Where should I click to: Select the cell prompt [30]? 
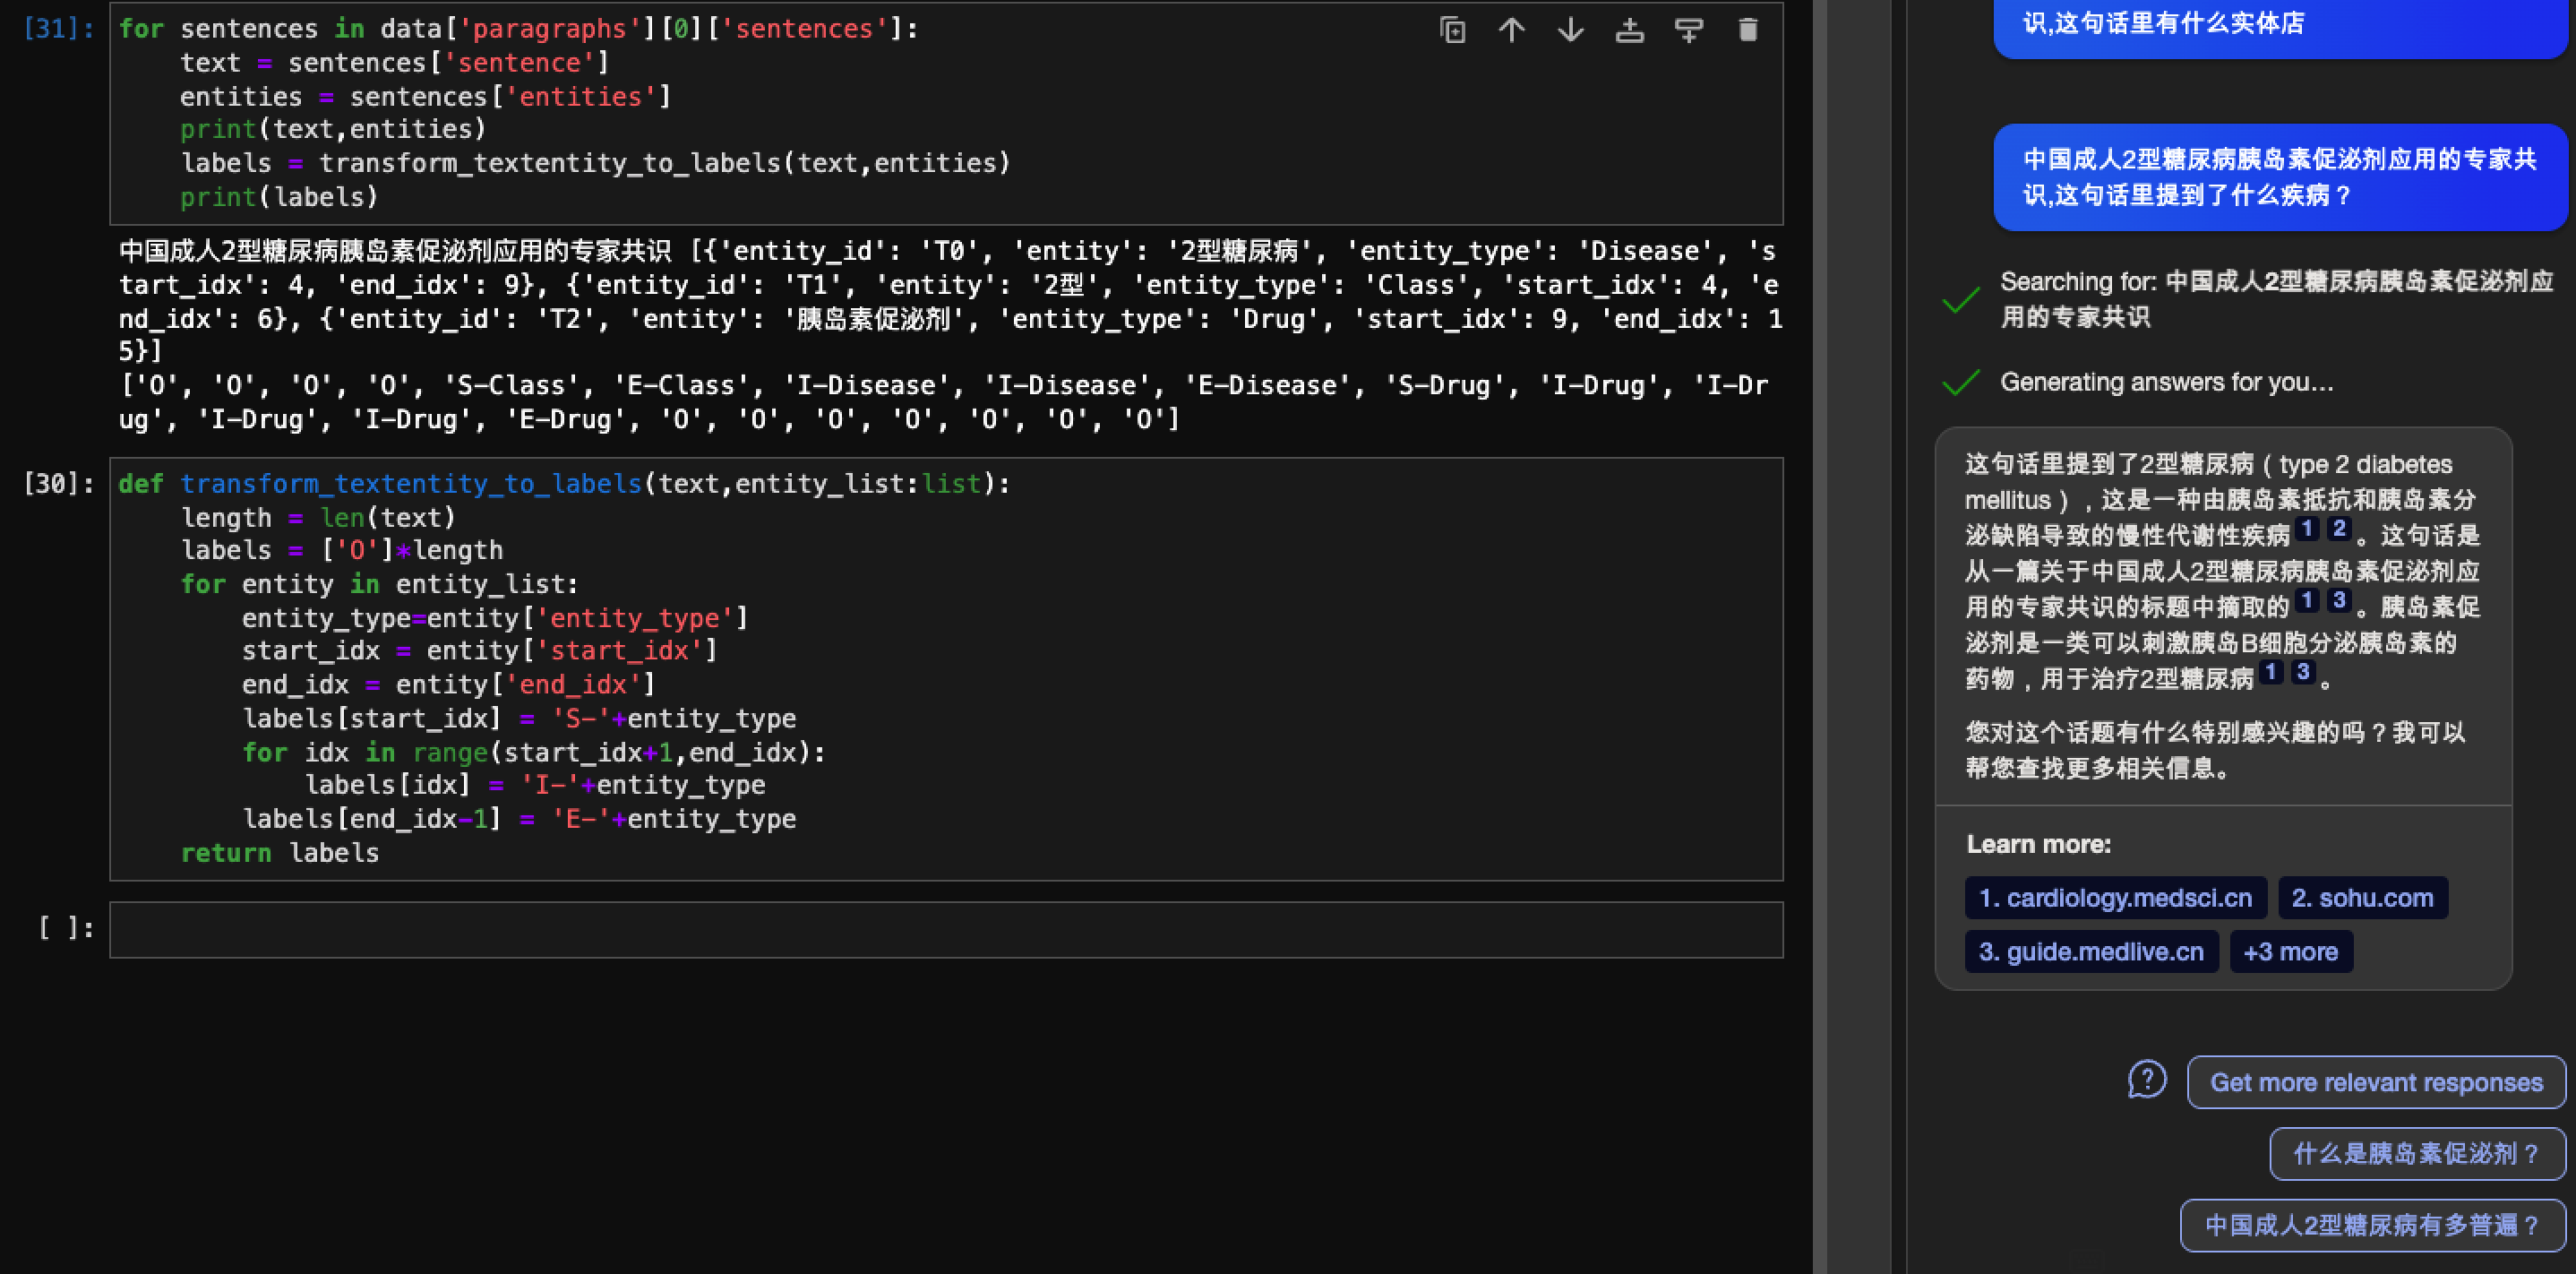[x=59, y=484]
